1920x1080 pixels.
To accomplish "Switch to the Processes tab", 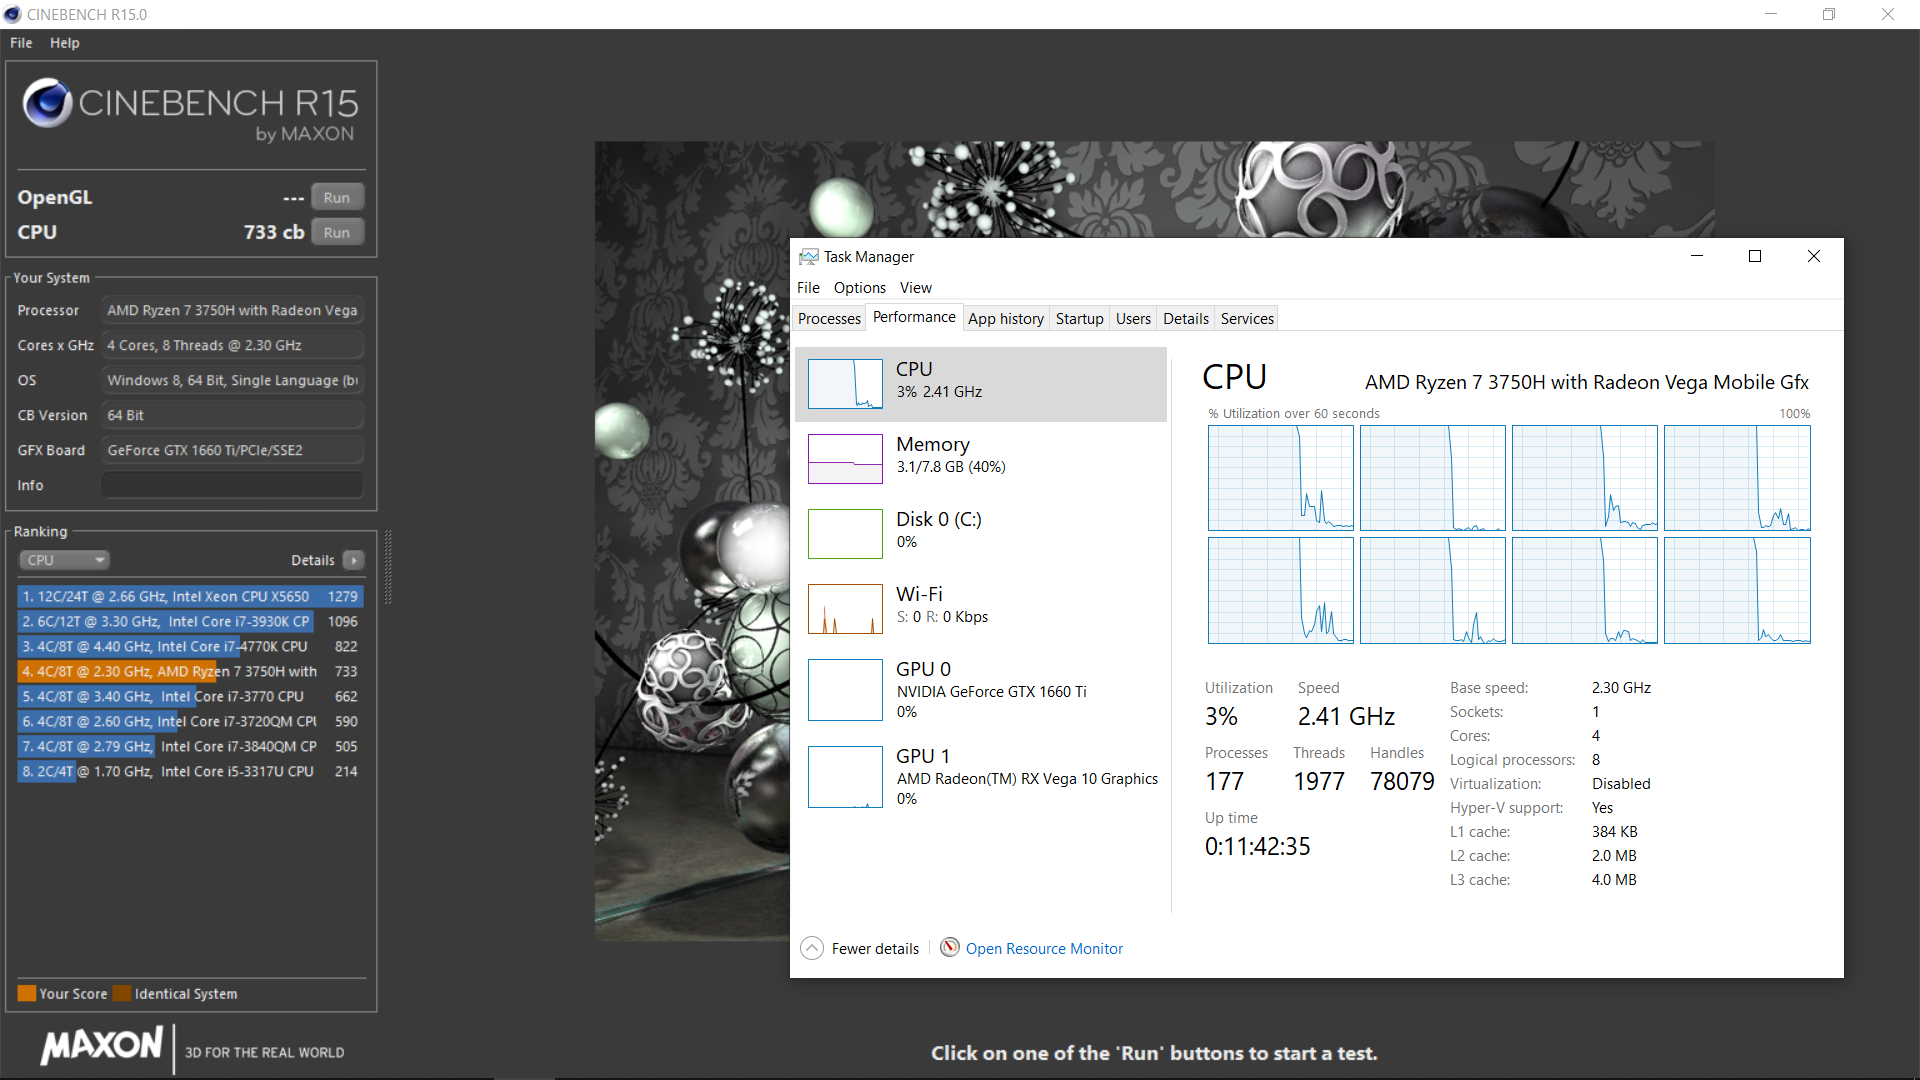I will point(829,318).
